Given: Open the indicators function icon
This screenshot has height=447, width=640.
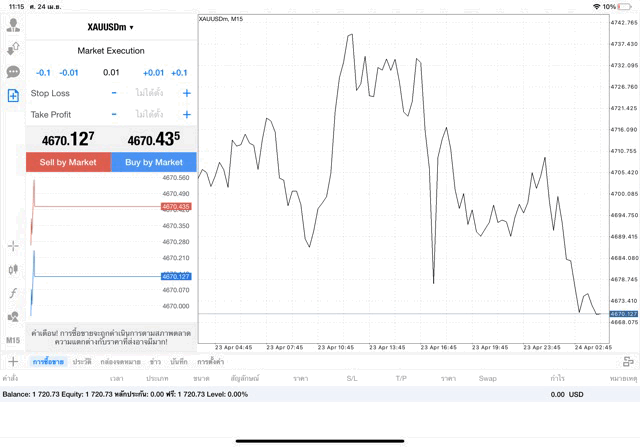Looking at the screenshot, I should point(13,293).
